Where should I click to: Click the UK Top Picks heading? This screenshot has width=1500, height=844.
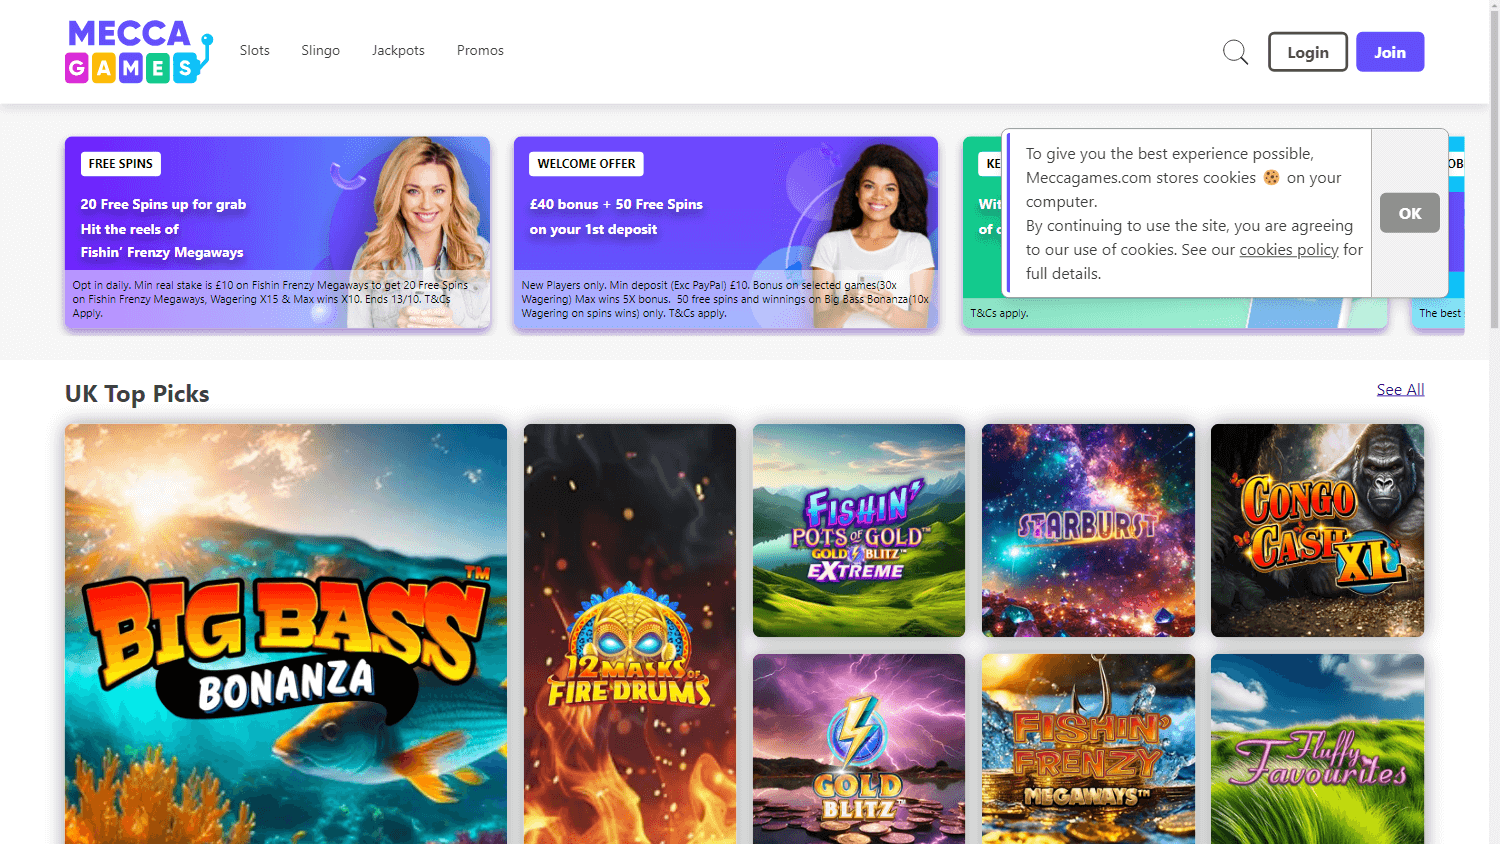pyautogui.click(x=137, y=394)
